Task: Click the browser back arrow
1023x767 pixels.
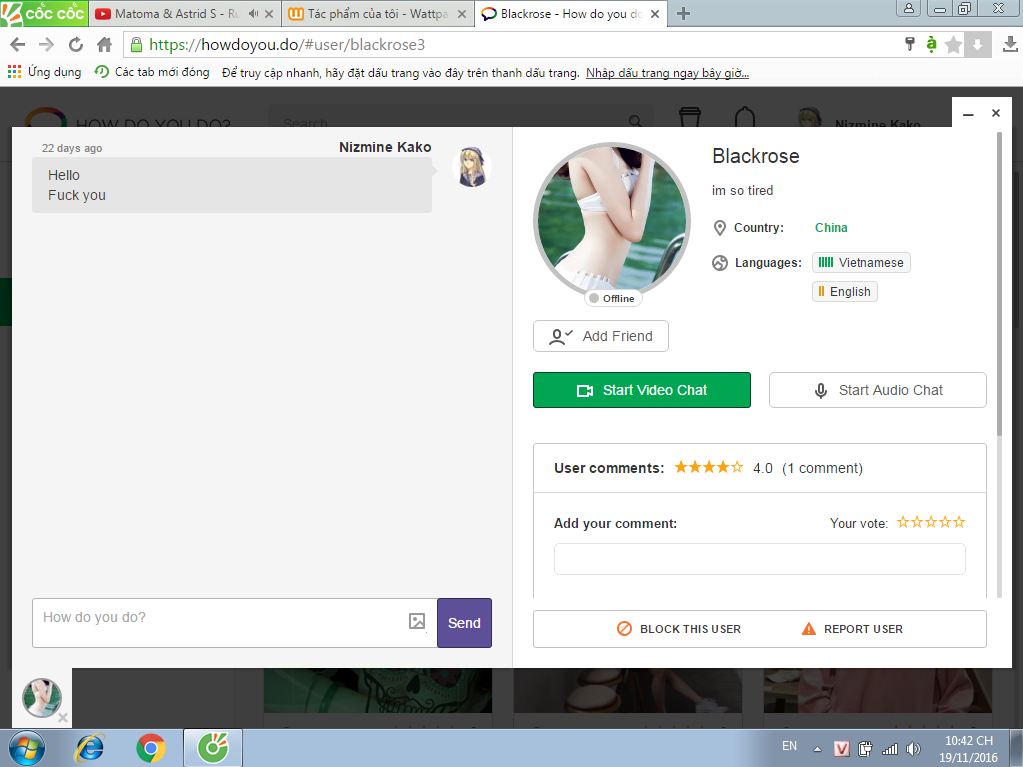Action: [x=18, y=45]
